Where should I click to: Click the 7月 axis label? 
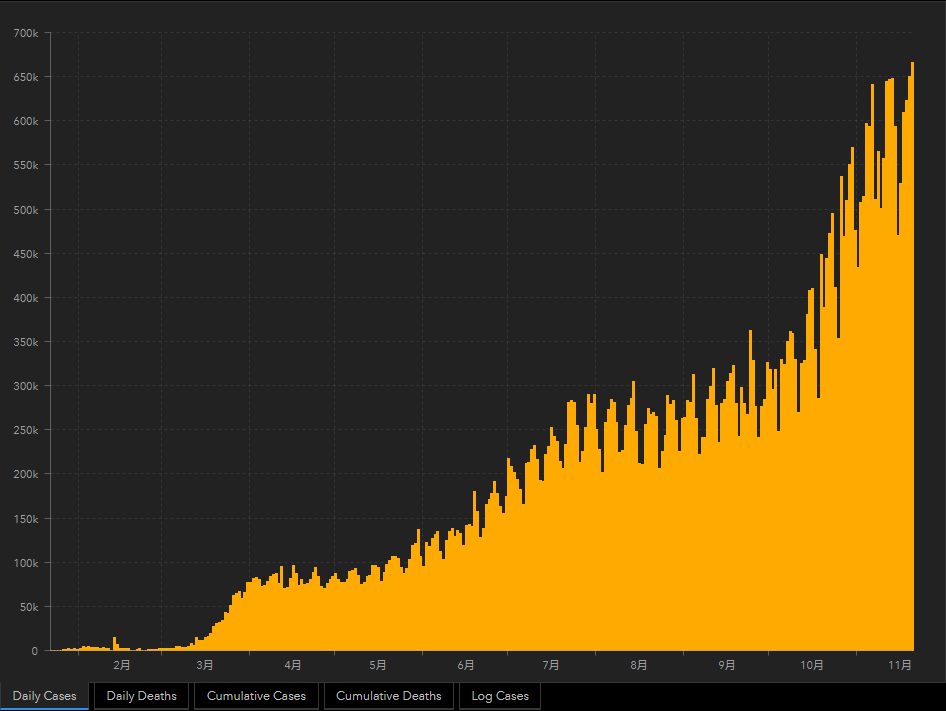pos(551,665)
